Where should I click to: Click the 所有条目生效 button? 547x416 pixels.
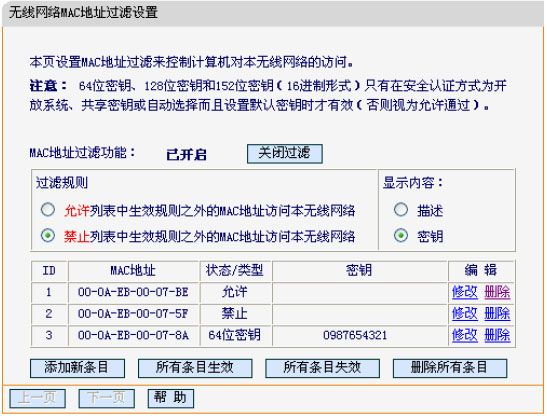195,368
